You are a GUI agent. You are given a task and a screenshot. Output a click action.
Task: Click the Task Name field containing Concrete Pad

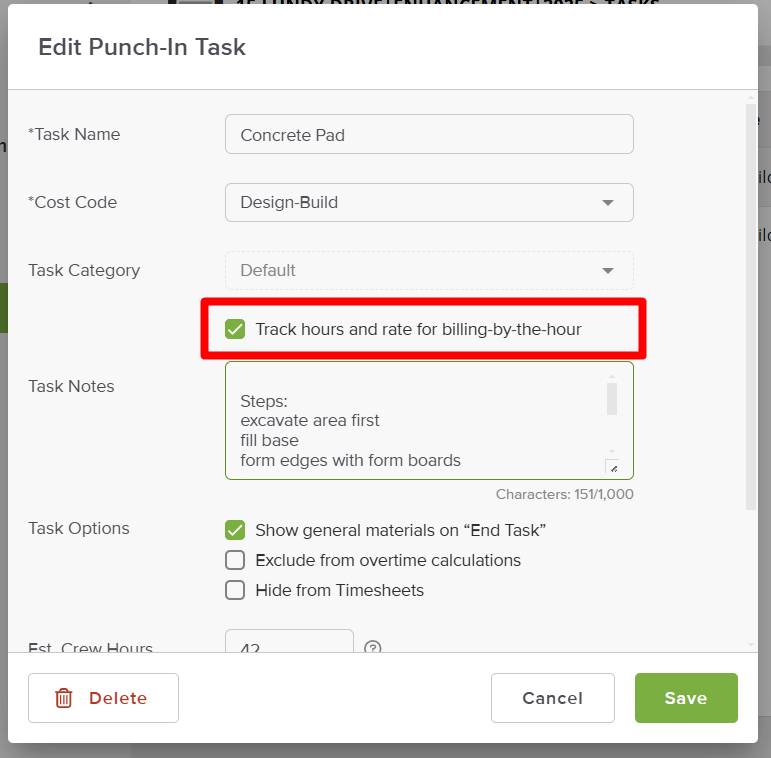coord(429,134)
